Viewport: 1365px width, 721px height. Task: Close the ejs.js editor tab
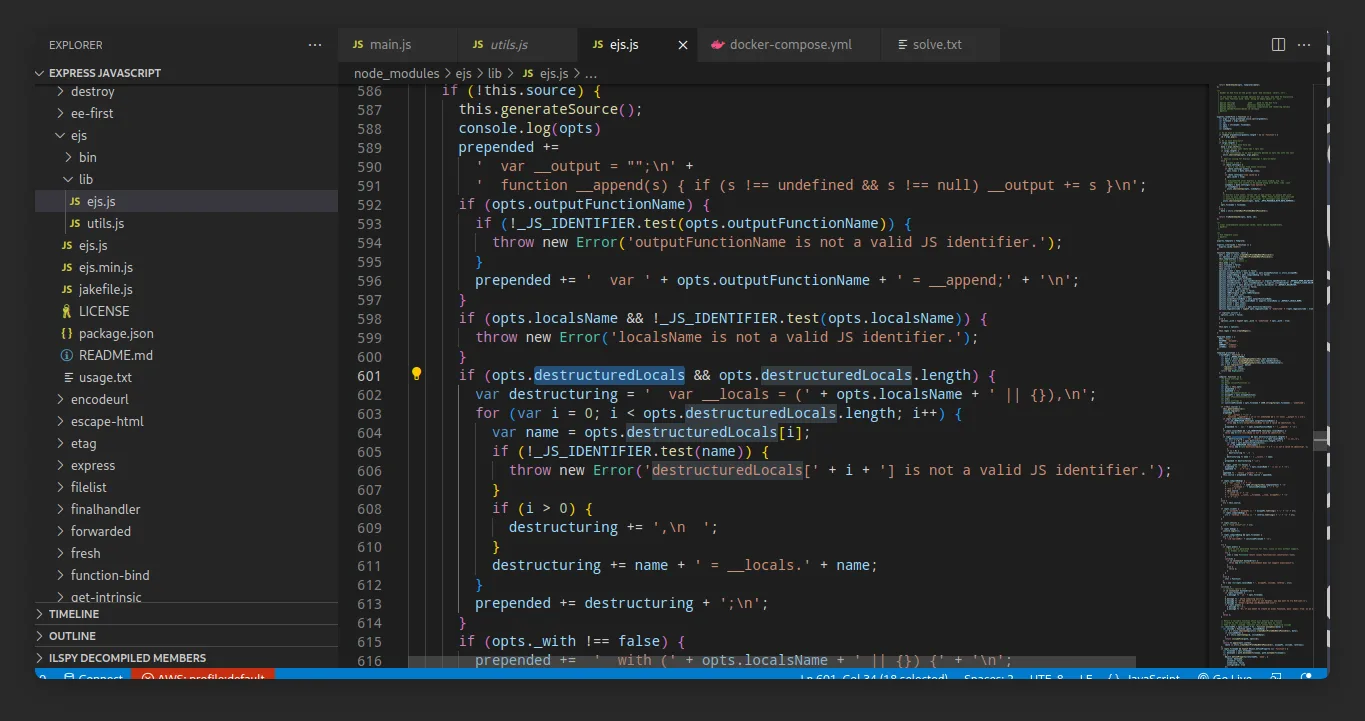(x=684, y=45)
